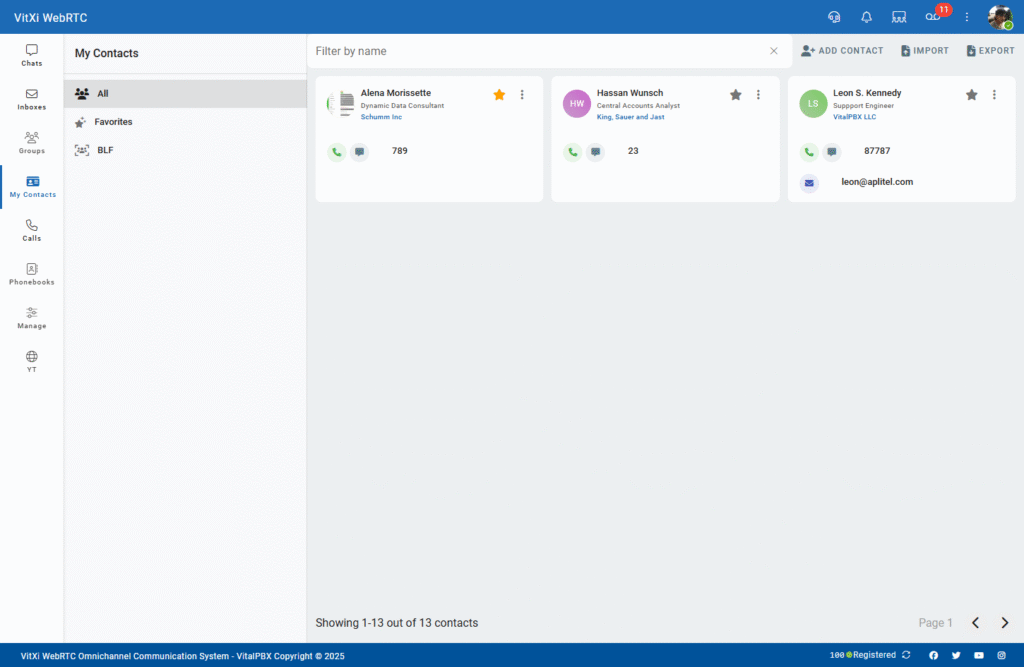Viewport: 1024px width, 667px height.
Task: Email Leon S. Kennedy using envelope icon
Action: pos(809,183)
